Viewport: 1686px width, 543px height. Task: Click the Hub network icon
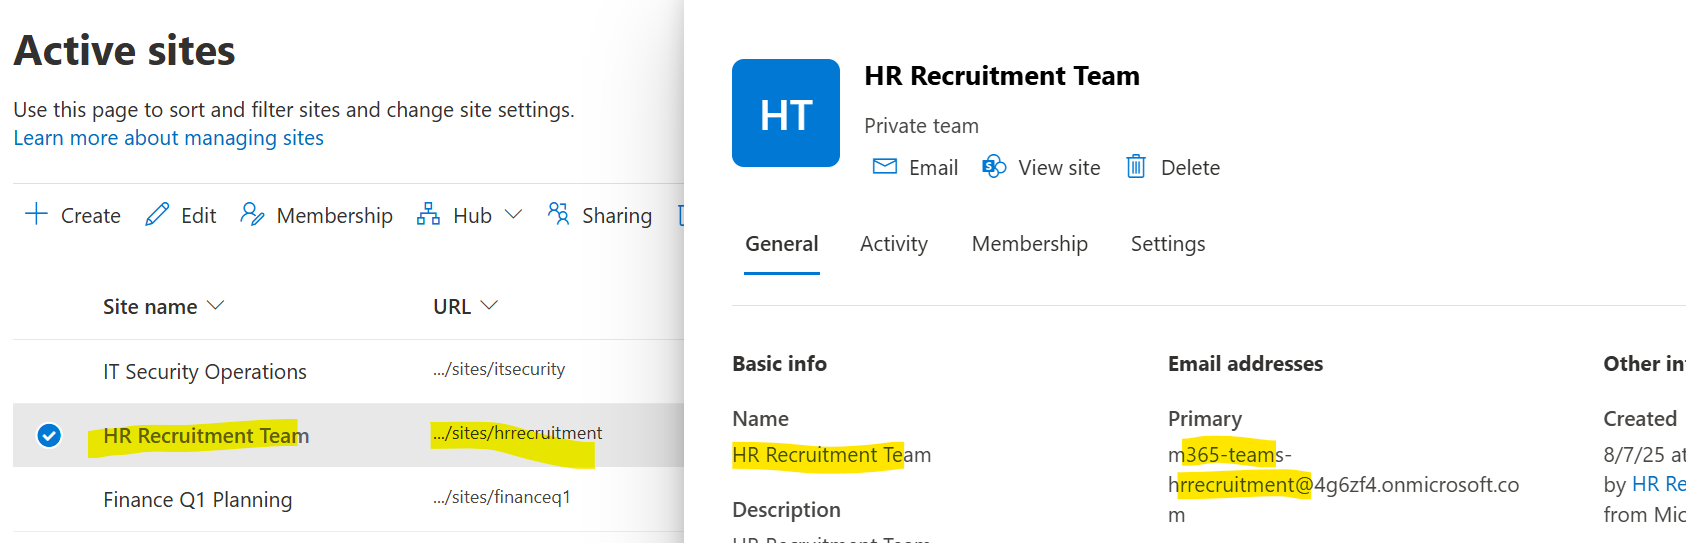pyautogui.click(x=428, y=215)
